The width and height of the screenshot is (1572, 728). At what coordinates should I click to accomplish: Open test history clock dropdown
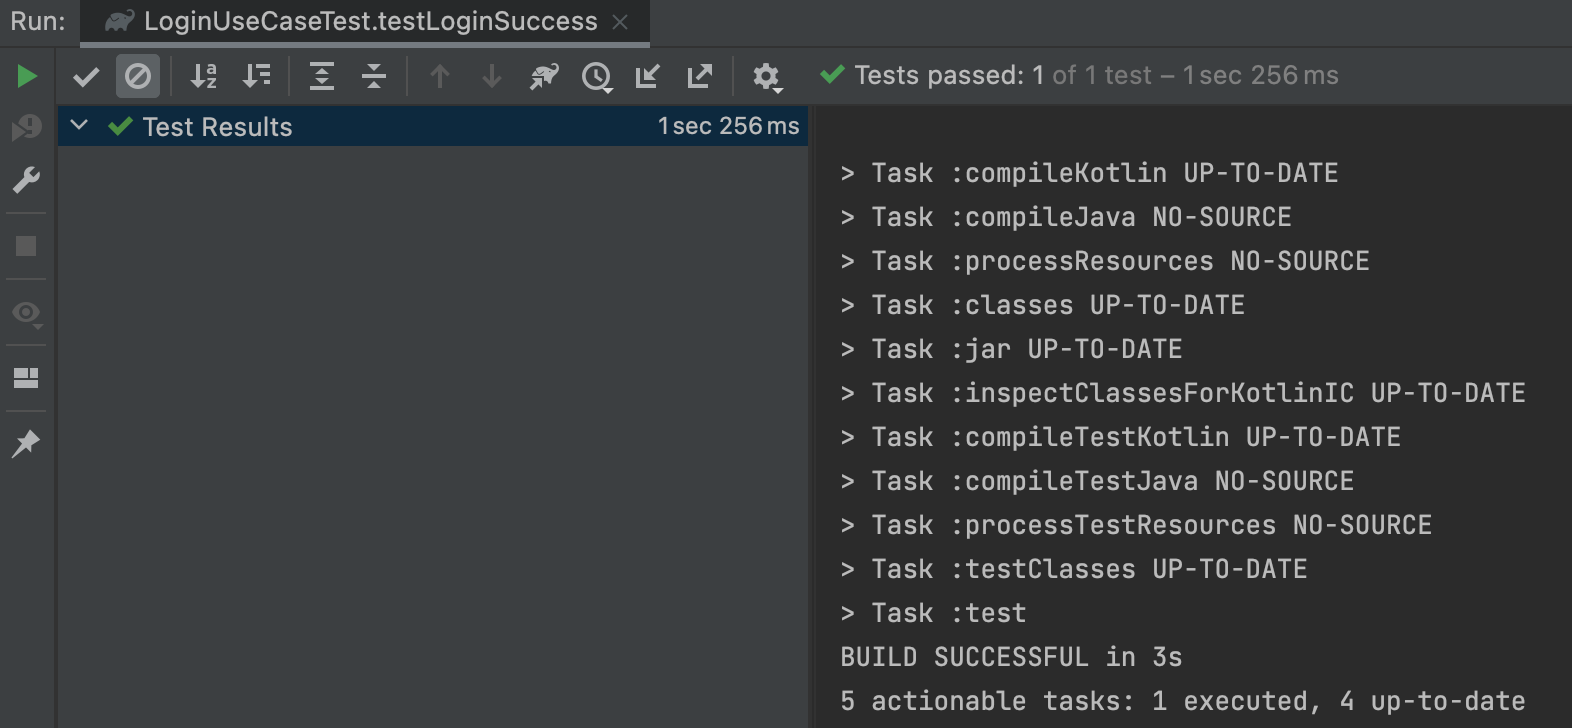point(597,76)
